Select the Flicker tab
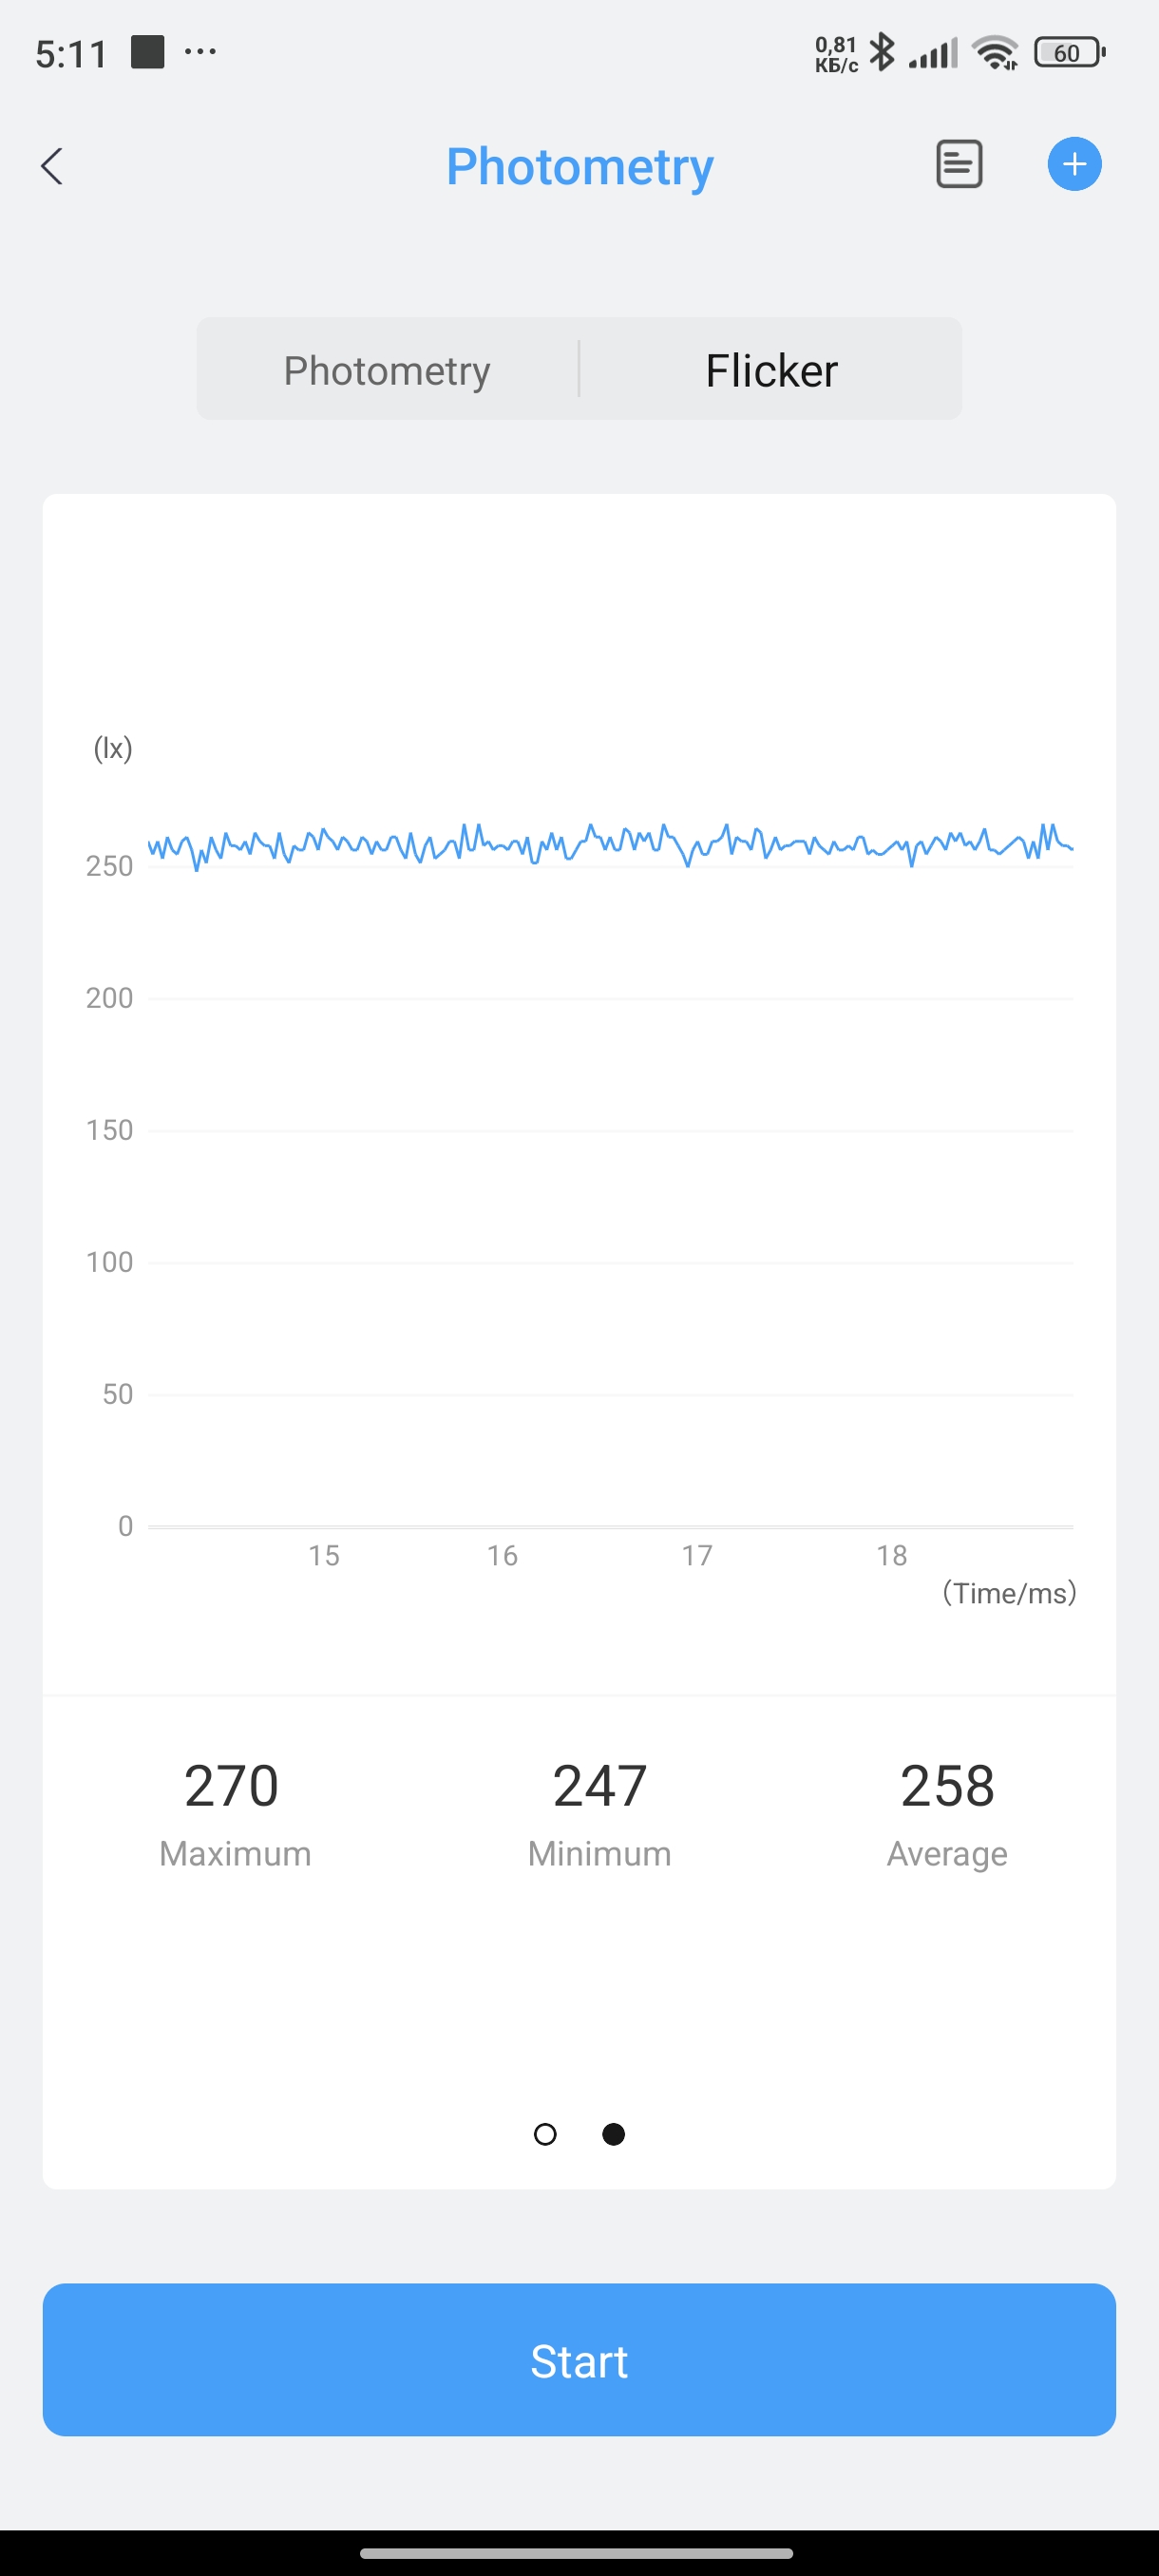Screen dimensions: 1159x2576 click(771, 370)
